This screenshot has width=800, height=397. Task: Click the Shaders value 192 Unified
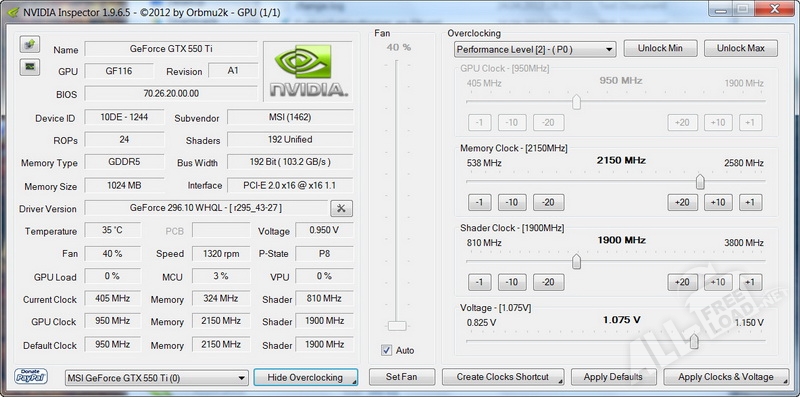290,139
